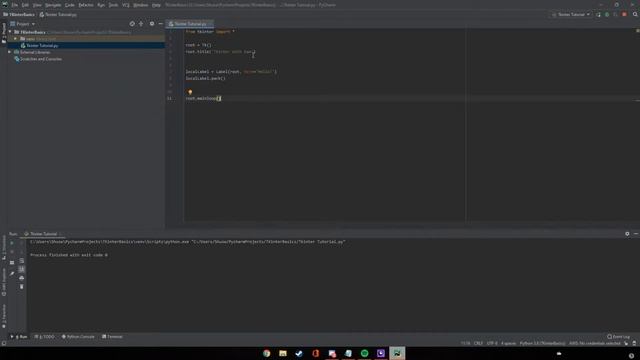Open File Explorer from the taskbar
The width and height of the screenshot is (640, 360).
(283, 353)
